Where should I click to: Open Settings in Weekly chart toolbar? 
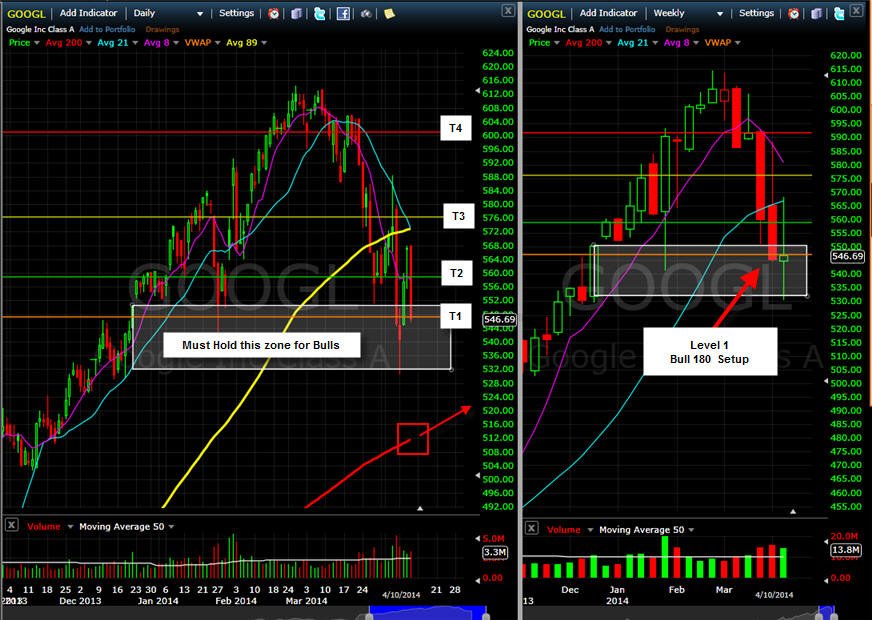(756, 13)
